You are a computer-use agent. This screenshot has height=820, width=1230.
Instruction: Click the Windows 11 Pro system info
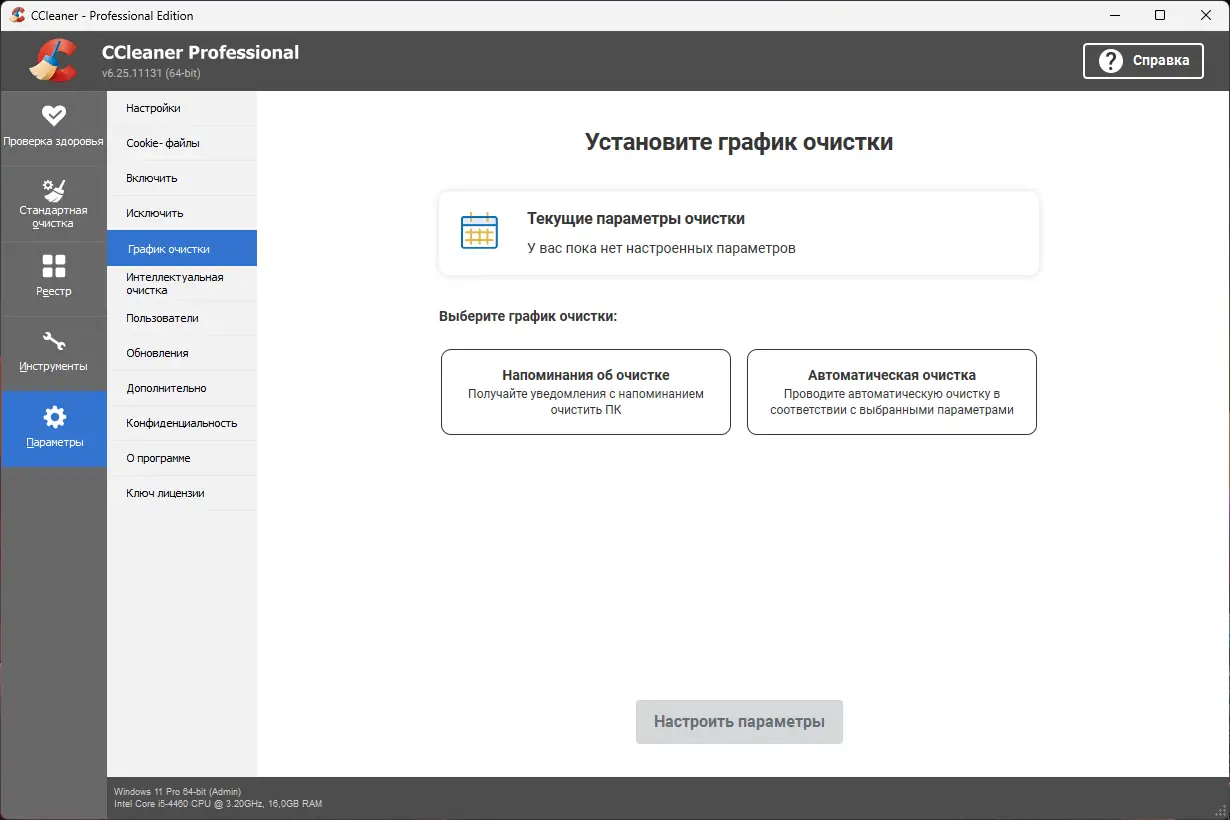coord(178,791)
